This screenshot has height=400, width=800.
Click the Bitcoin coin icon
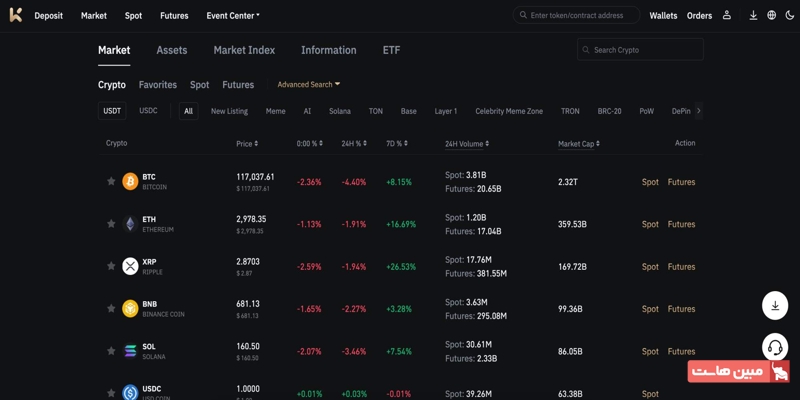pos(130,182)
